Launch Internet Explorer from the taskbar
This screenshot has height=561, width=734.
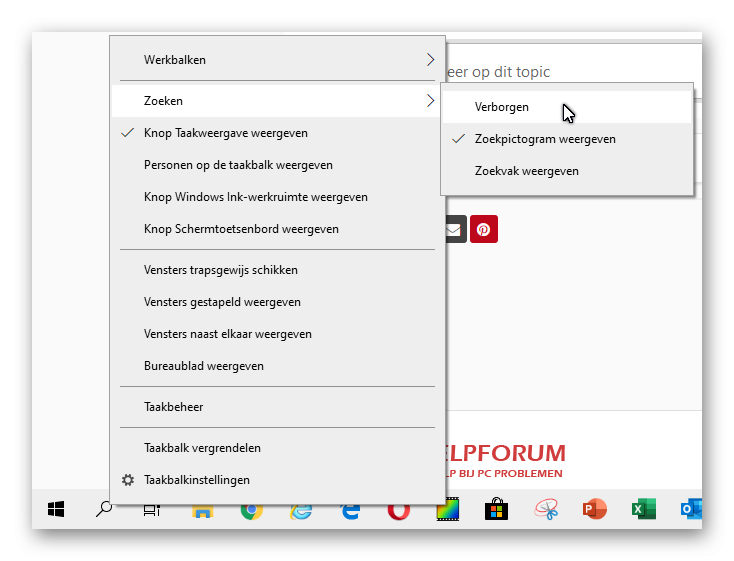(x=301, y=511)
